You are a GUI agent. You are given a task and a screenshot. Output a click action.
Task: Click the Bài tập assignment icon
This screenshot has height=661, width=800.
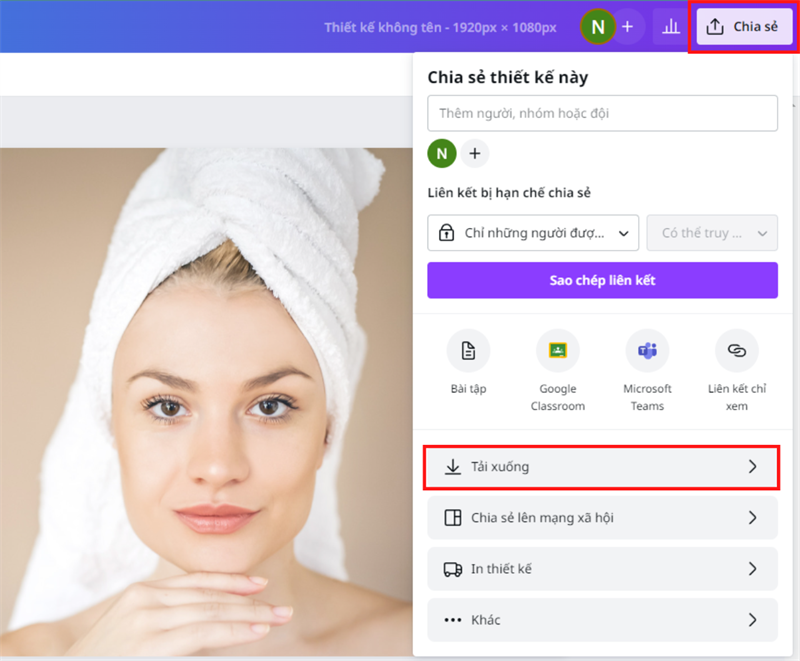(x=468, y=352)
